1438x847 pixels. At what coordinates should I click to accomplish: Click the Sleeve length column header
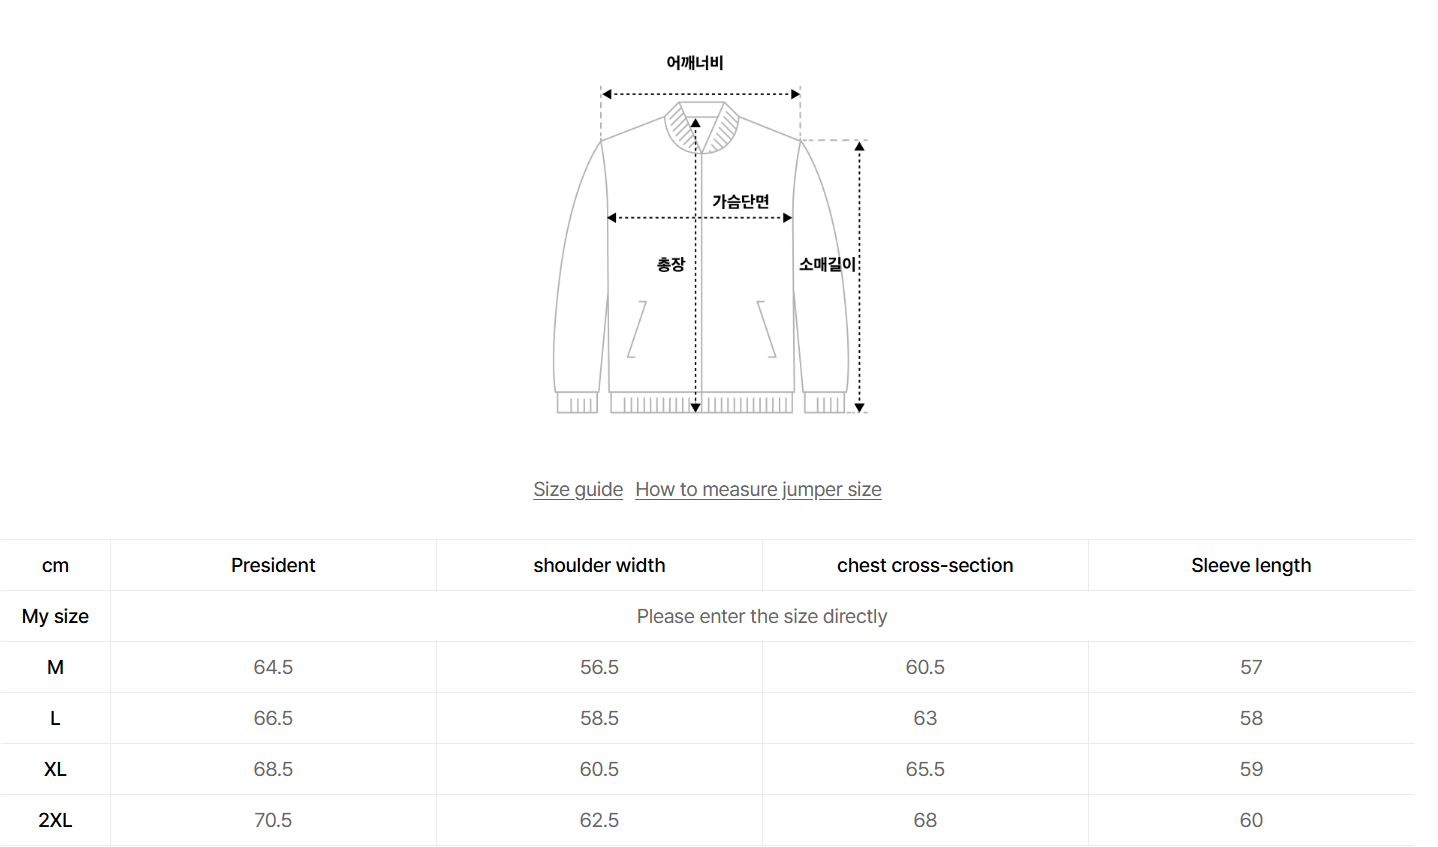[x=1251, y=565]
